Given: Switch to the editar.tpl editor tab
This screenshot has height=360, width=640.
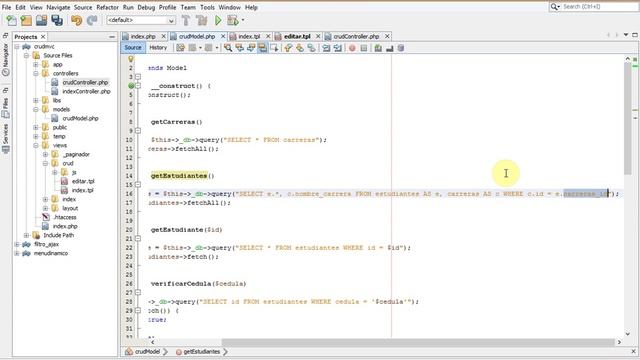Looking at the screenshot, I should coord(297,36).
